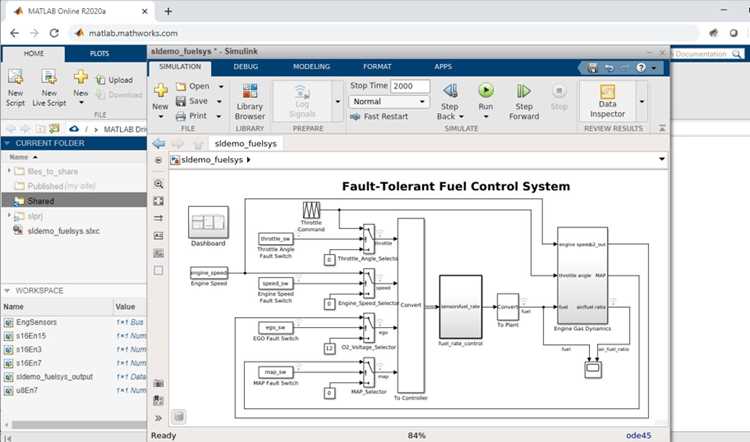The image size is (750, 442).
Task: Switch to the Apps tab
Action: tap(443, 67)
